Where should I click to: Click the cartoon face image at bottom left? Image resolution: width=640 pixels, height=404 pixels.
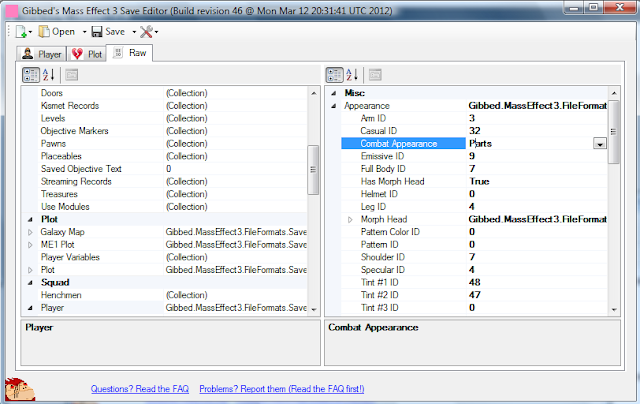click(19, 389)
